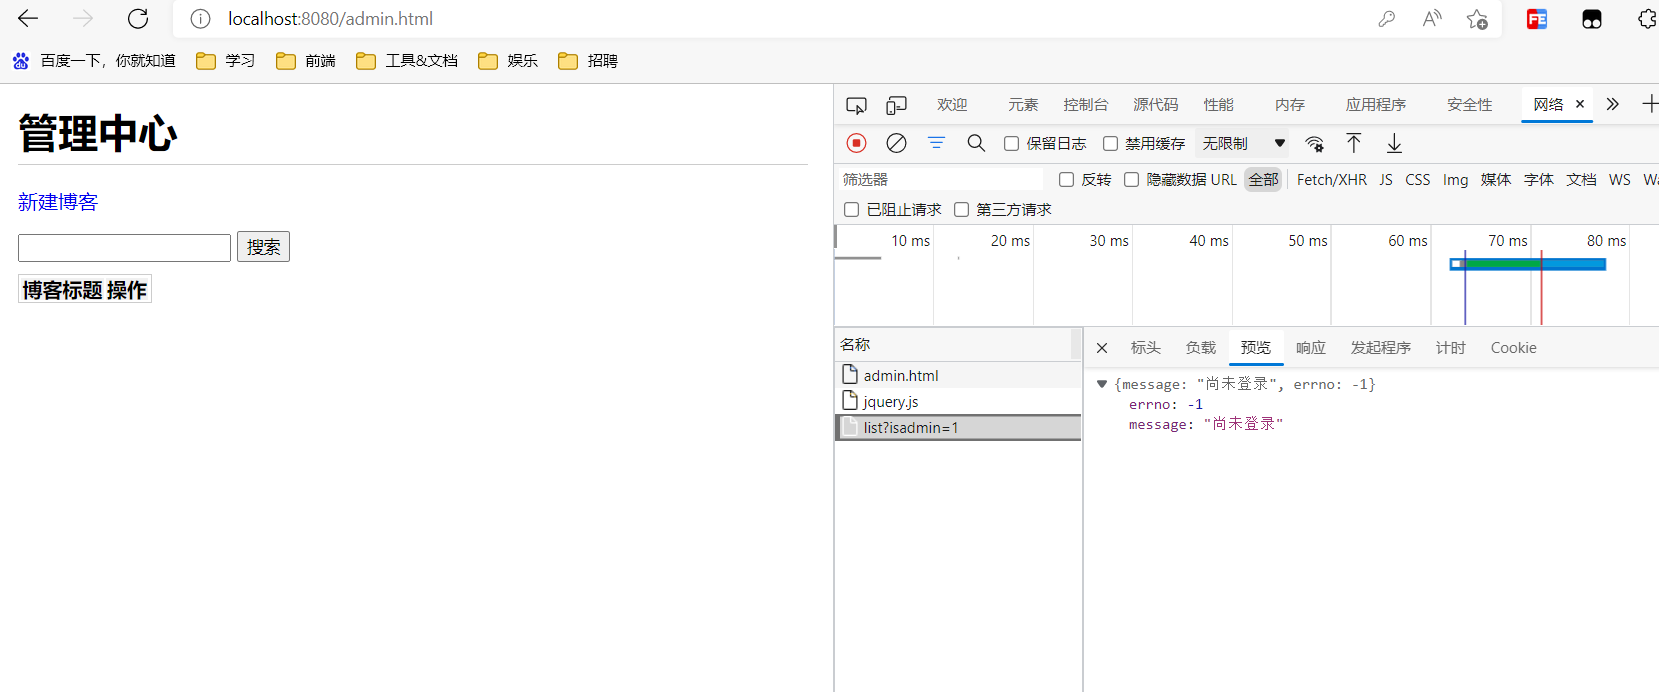This screenshot has width=1659, height=692.
Task: Activate Read Aloud icon
Action: click(x=1432, y=19)
